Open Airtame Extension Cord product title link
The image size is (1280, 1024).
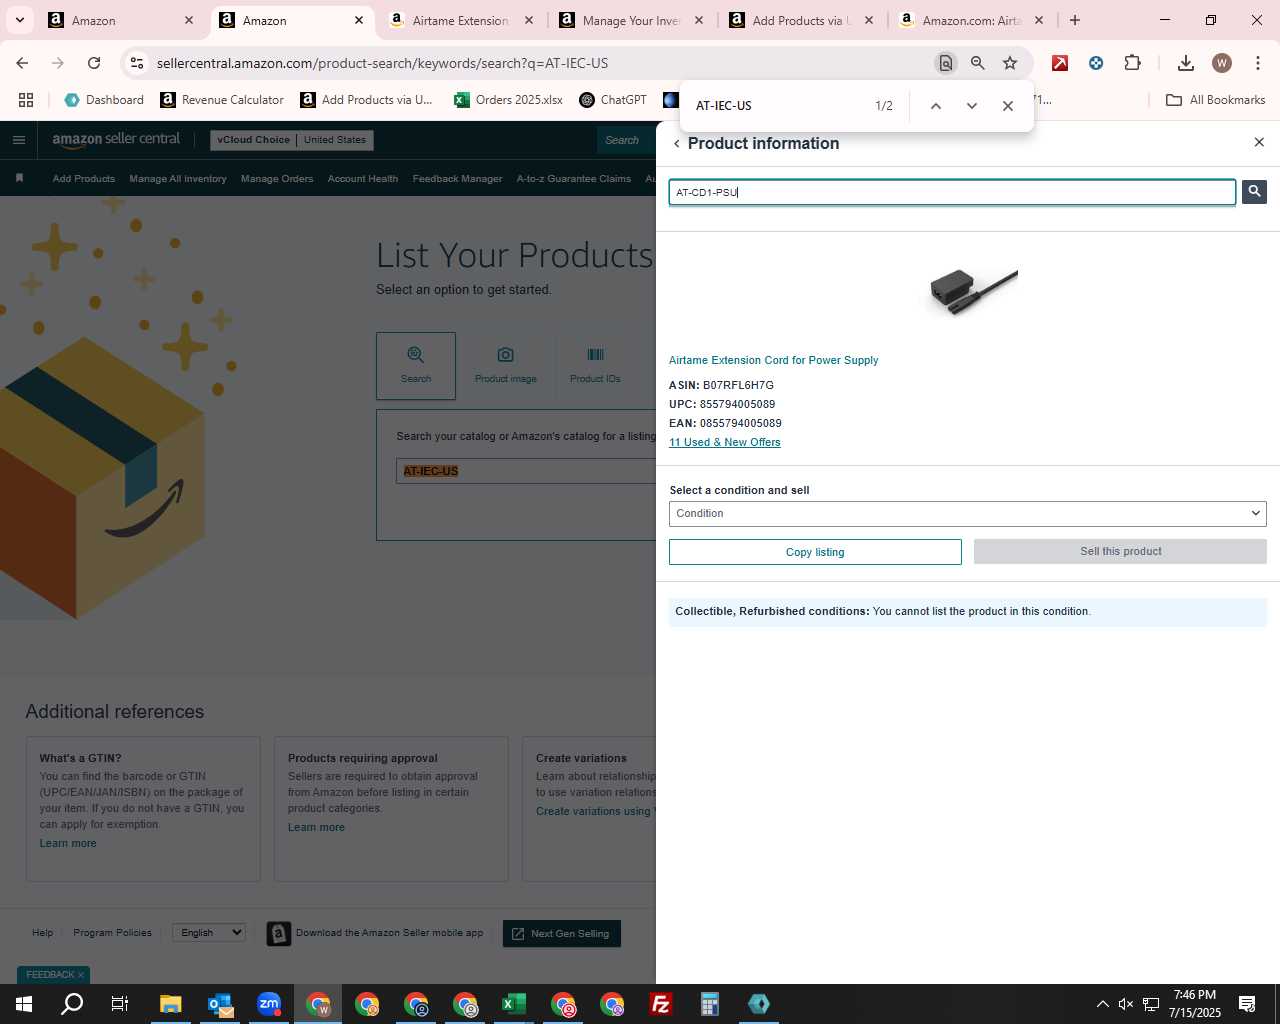[x=774, y=360]
